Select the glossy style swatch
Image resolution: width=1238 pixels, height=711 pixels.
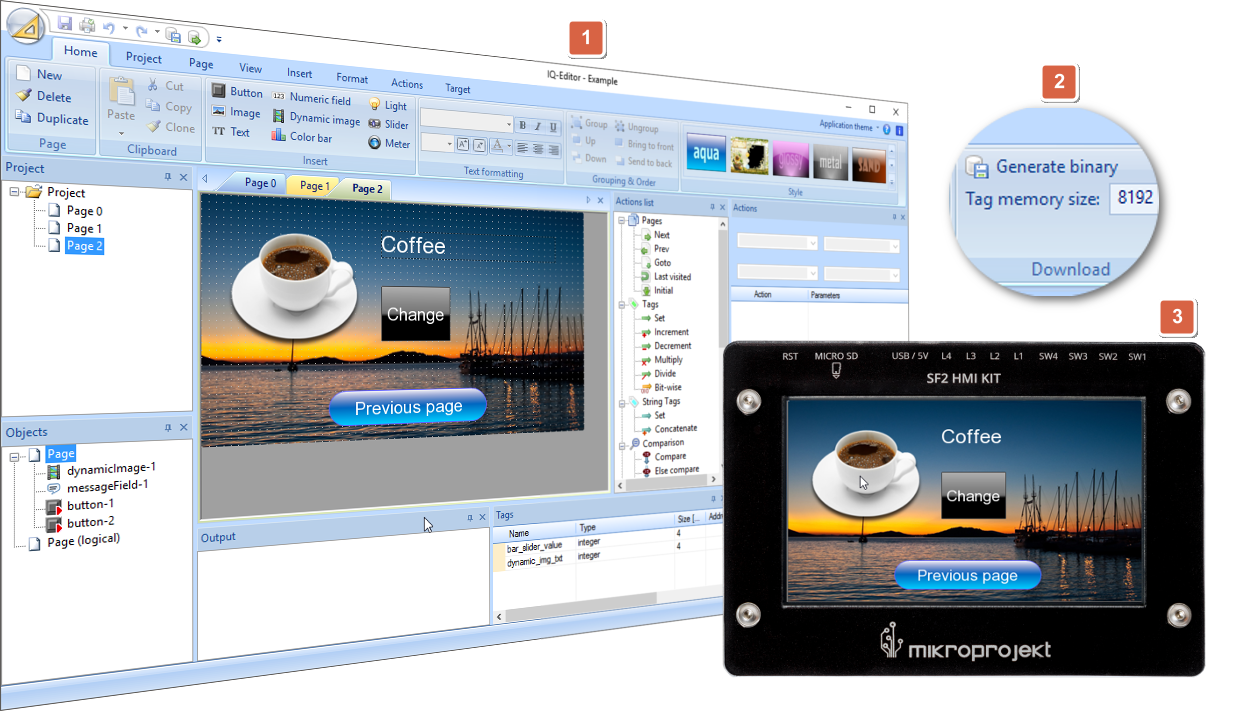(789, 159)
